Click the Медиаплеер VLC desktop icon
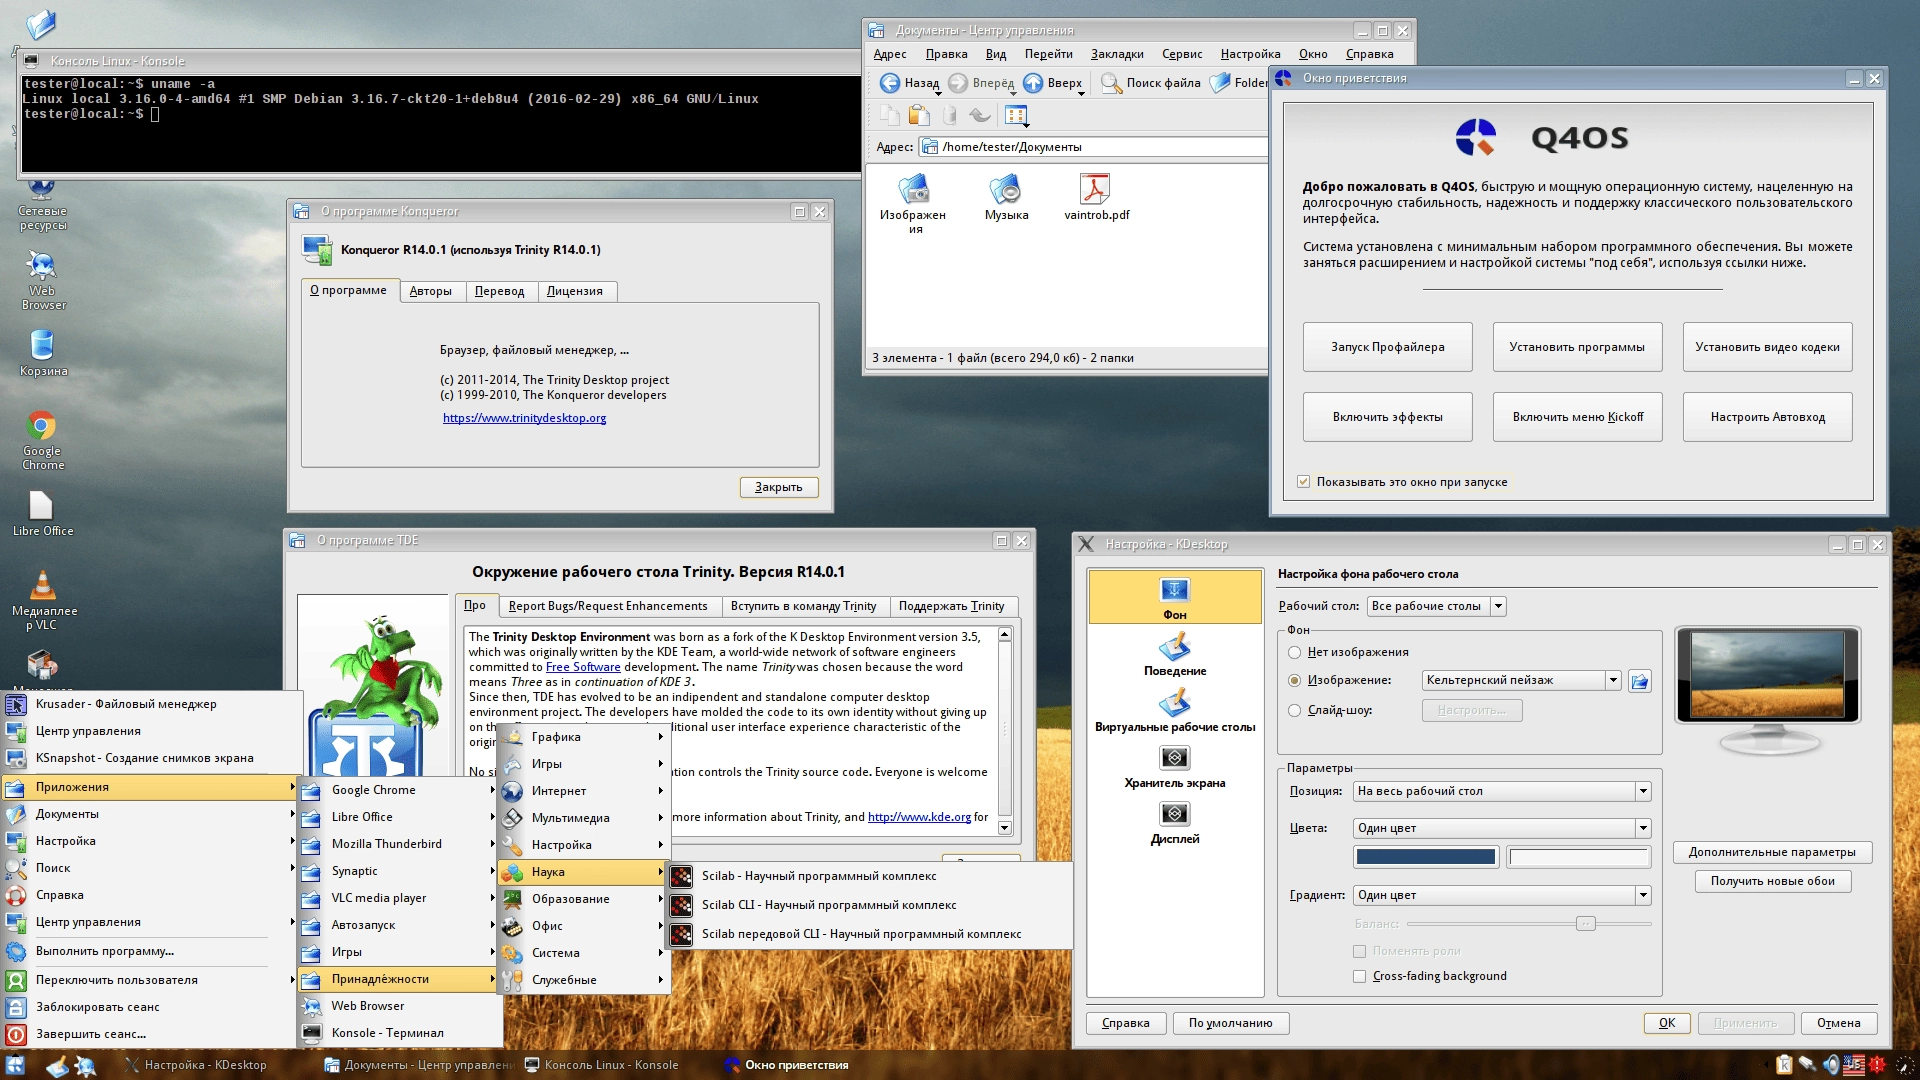The height and width of the screenshot is (1080, 1920). click(x=43, y=600)
